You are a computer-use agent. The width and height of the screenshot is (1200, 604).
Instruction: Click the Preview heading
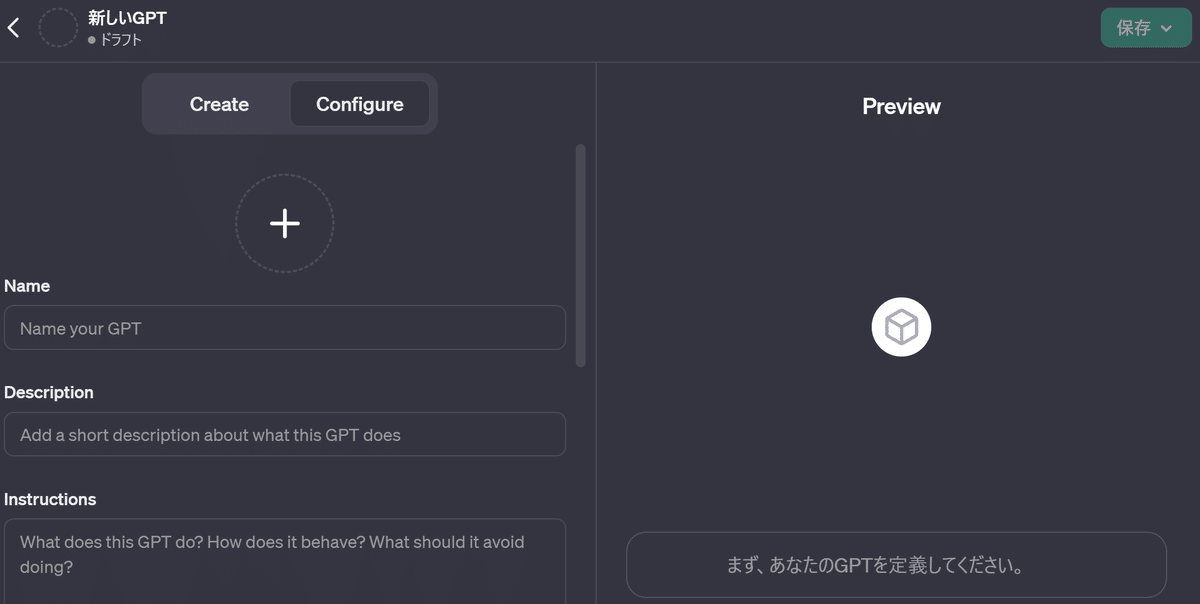[x=901, y=106]
